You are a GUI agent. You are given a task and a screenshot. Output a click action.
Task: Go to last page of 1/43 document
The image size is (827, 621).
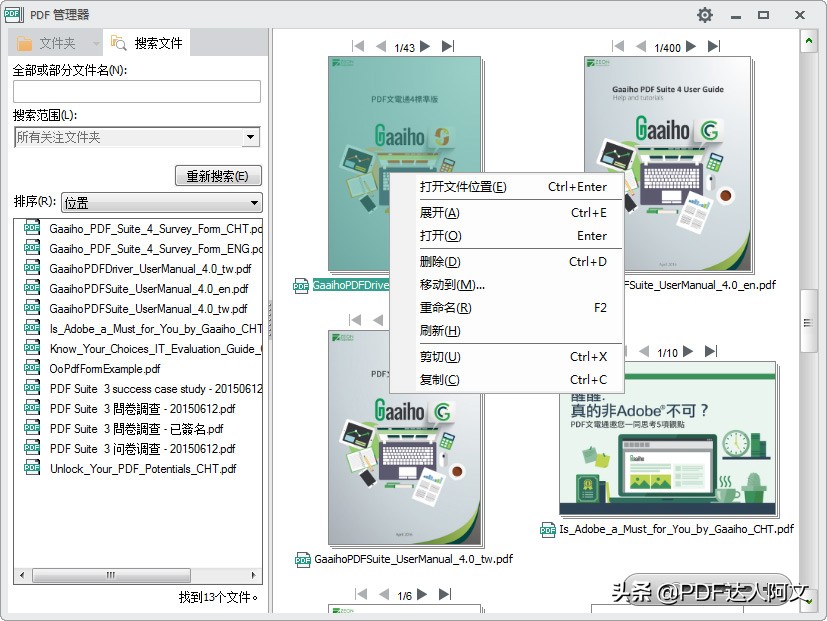pyautogui.click(x=448, y=46)
